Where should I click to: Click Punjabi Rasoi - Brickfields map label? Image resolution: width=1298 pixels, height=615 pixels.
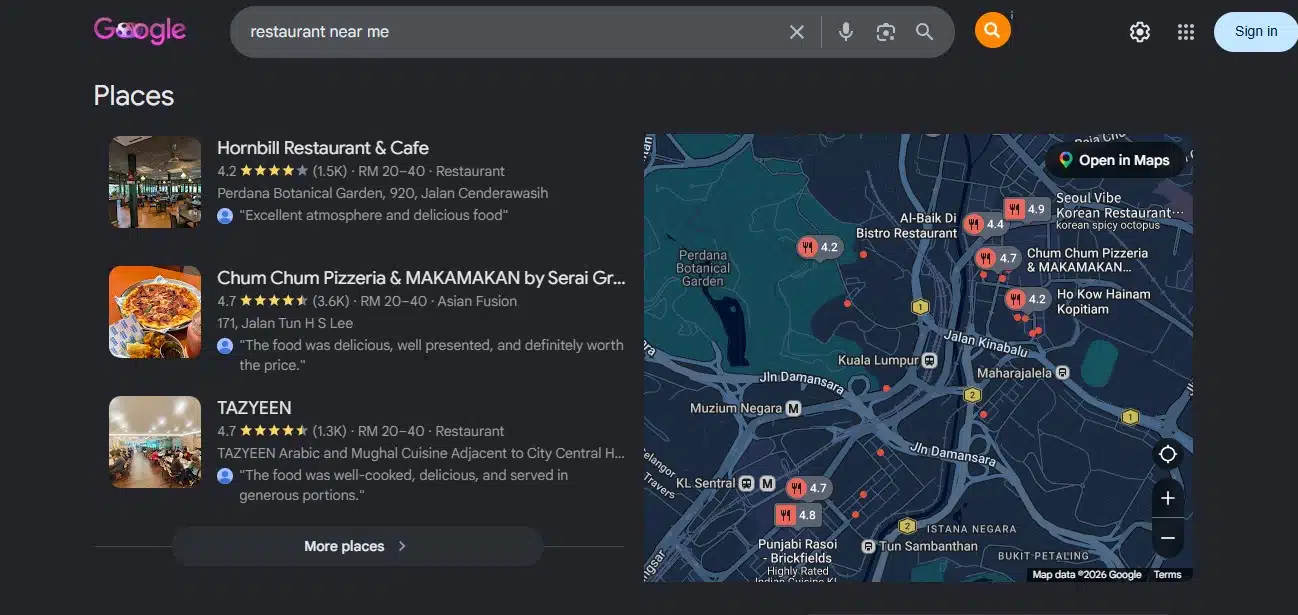(797, 551)
